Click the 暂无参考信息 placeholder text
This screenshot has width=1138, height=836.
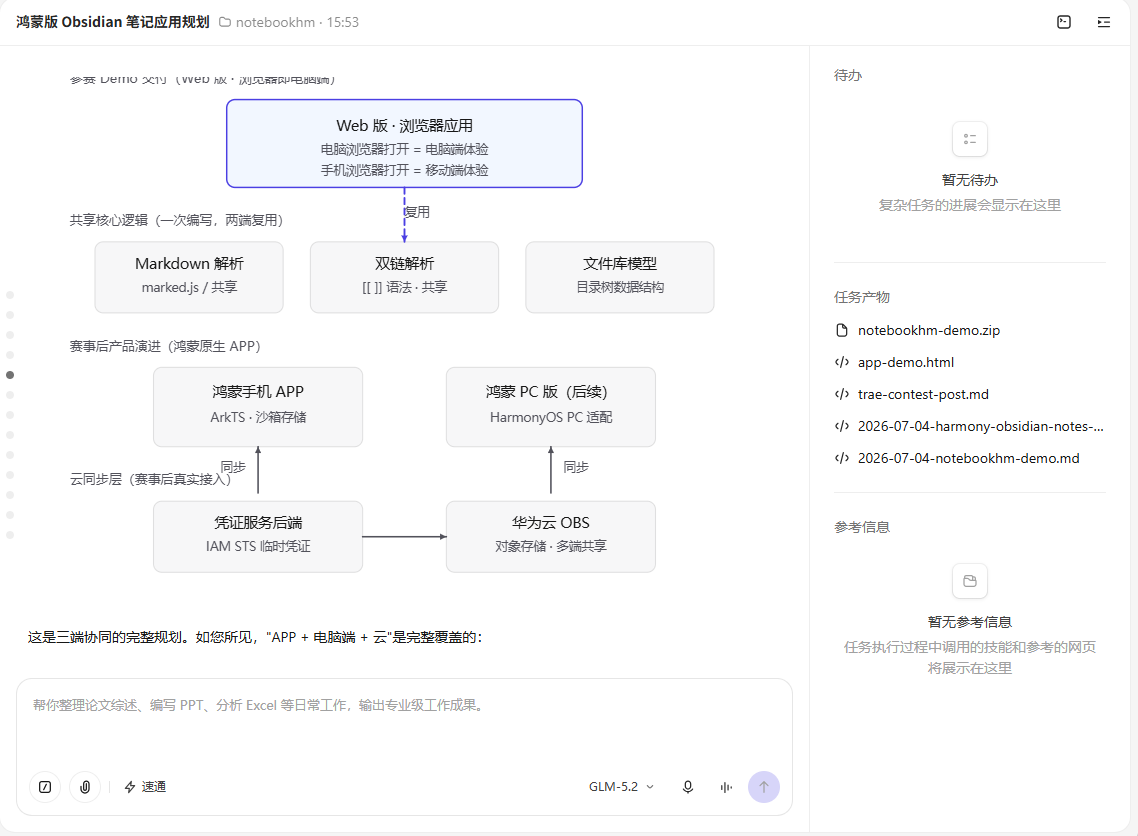point(970,622)
